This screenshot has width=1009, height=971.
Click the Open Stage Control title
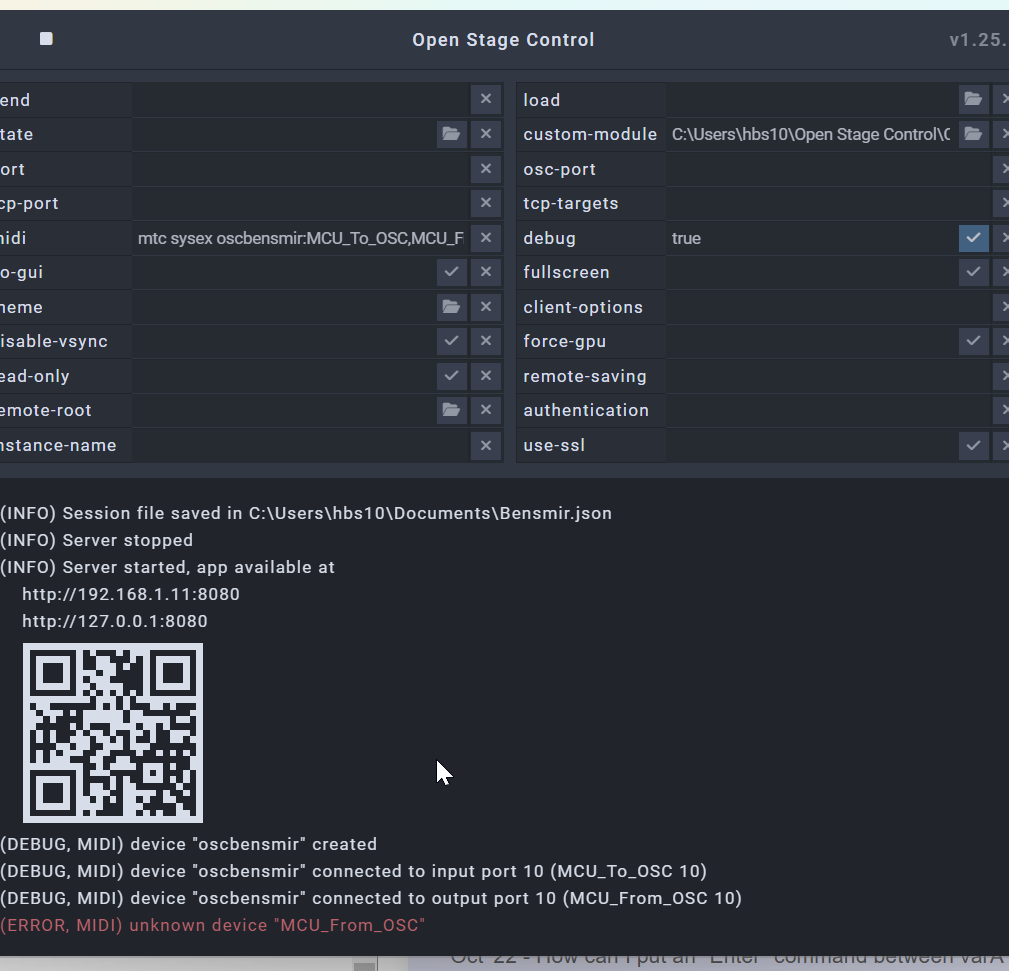[503, 40]
